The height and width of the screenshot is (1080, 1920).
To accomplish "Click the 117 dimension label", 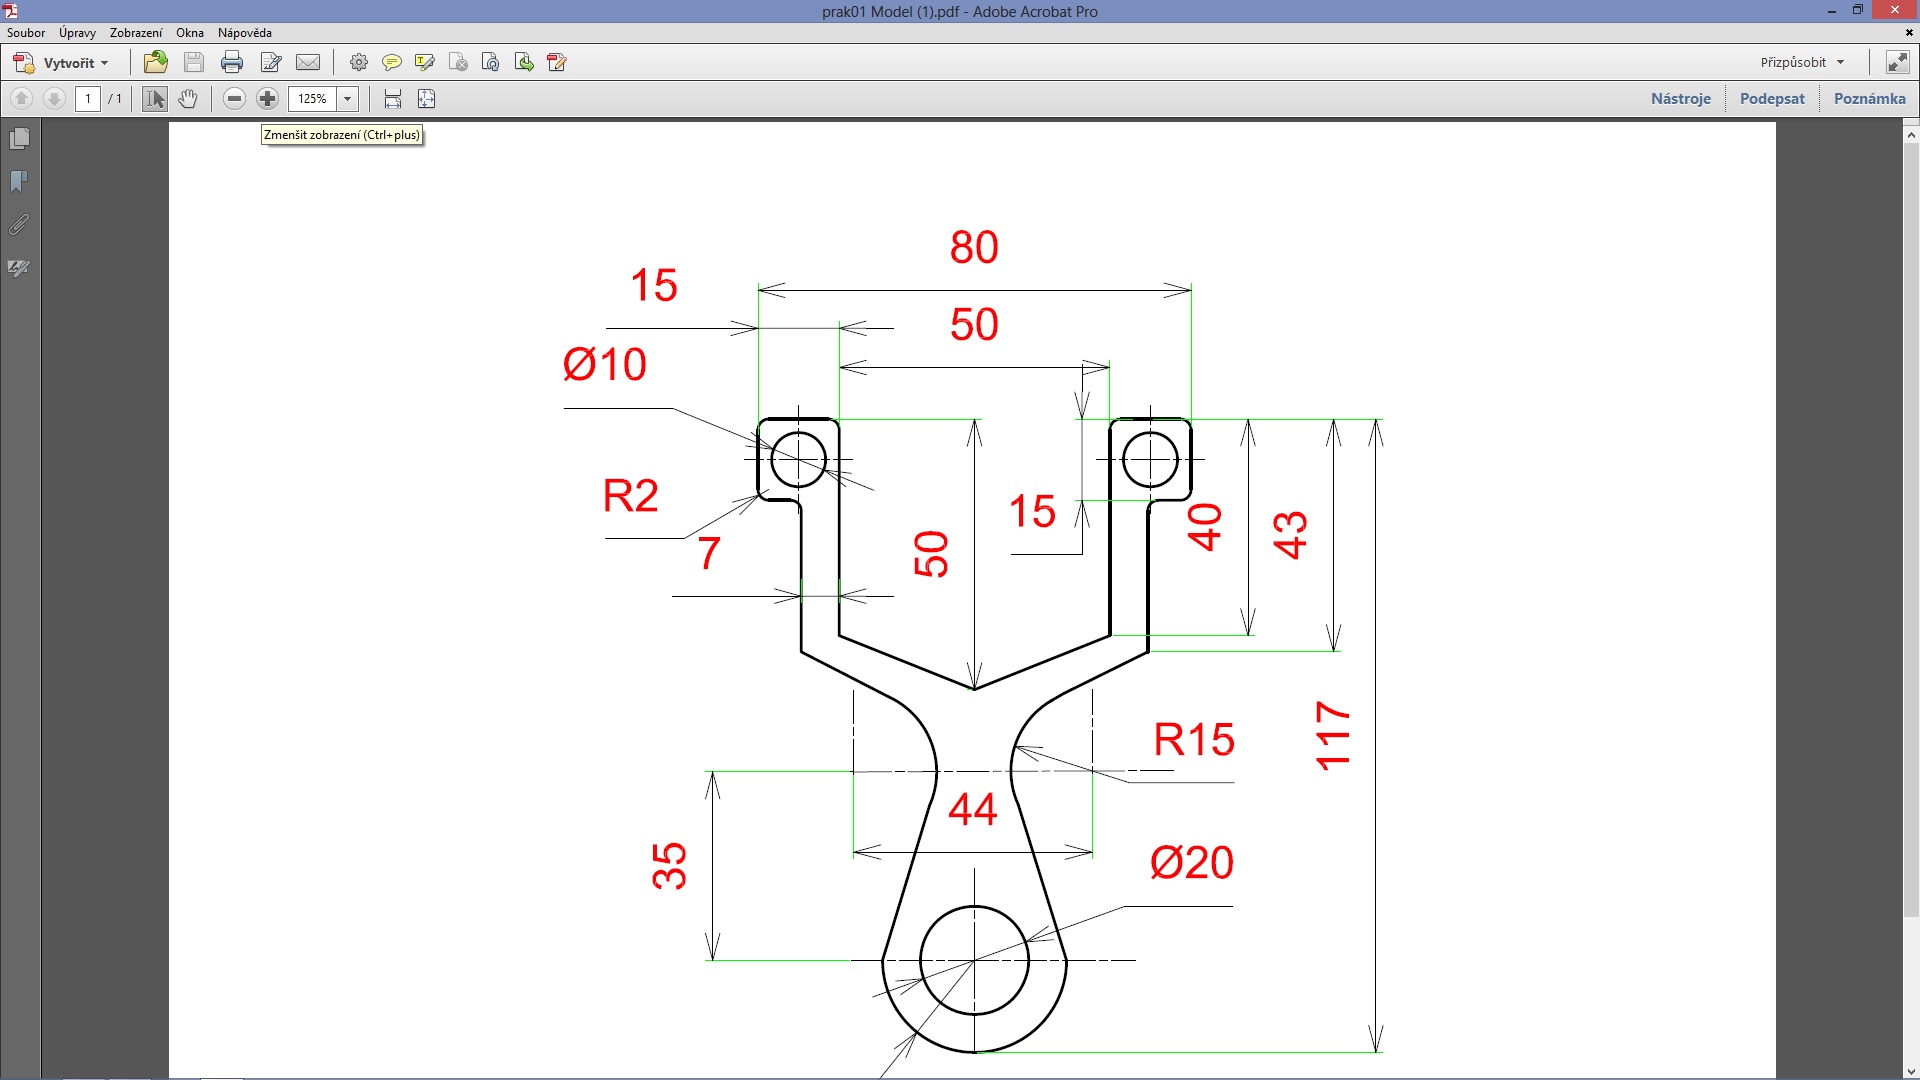I will coord(1333,736).
